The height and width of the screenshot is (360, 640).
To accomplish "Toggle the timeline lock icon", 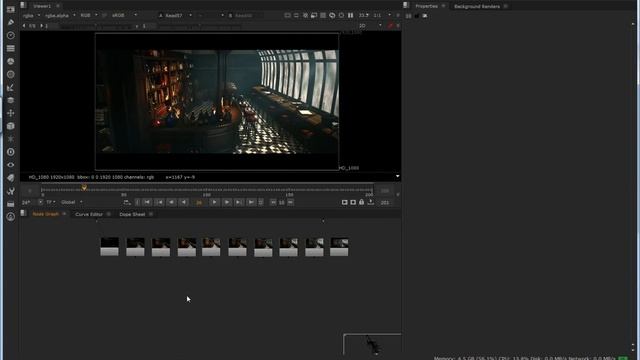I will 362,202.
